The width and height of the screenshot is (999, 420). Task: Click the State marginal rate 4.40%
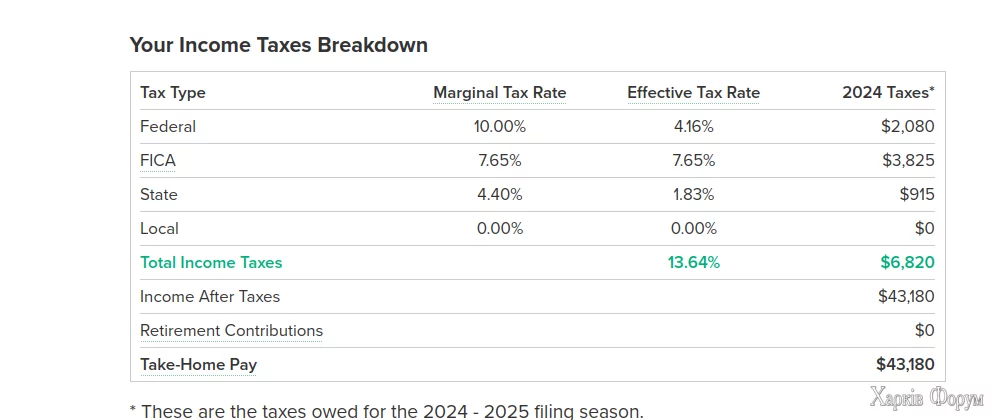[x=499, y=195]
